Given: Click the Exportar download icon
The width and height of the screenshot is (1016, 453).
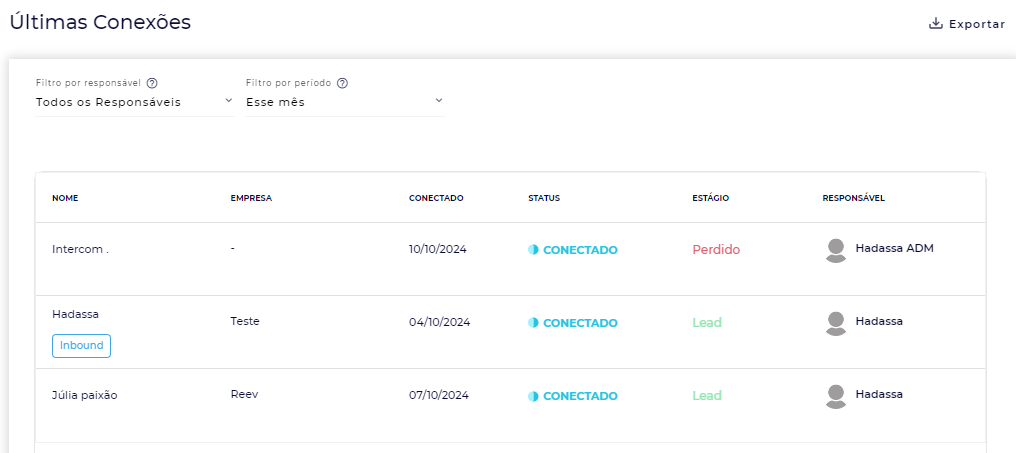Looking at the screenshot, I should (936, 24).
